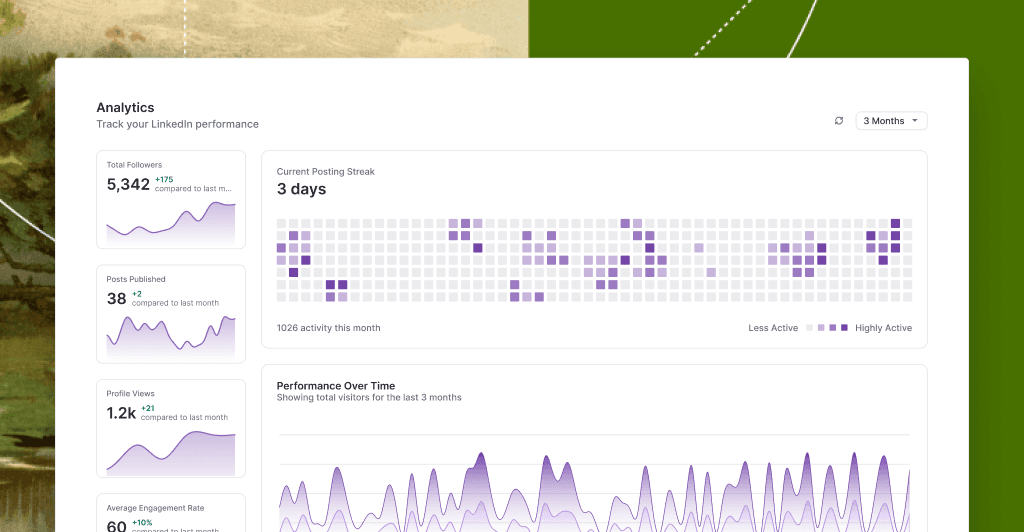Click the "+21" profile views change

(148, 409)
